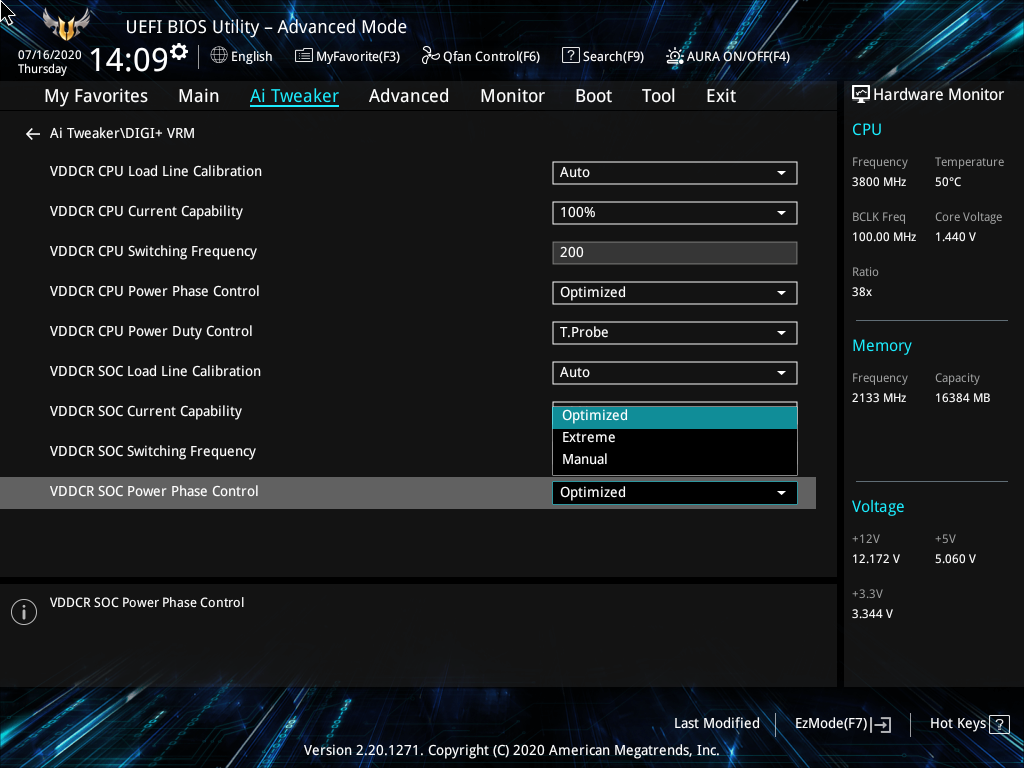Click the BCLK Freq value 100.00 MHz

click(x=884, y=237)
